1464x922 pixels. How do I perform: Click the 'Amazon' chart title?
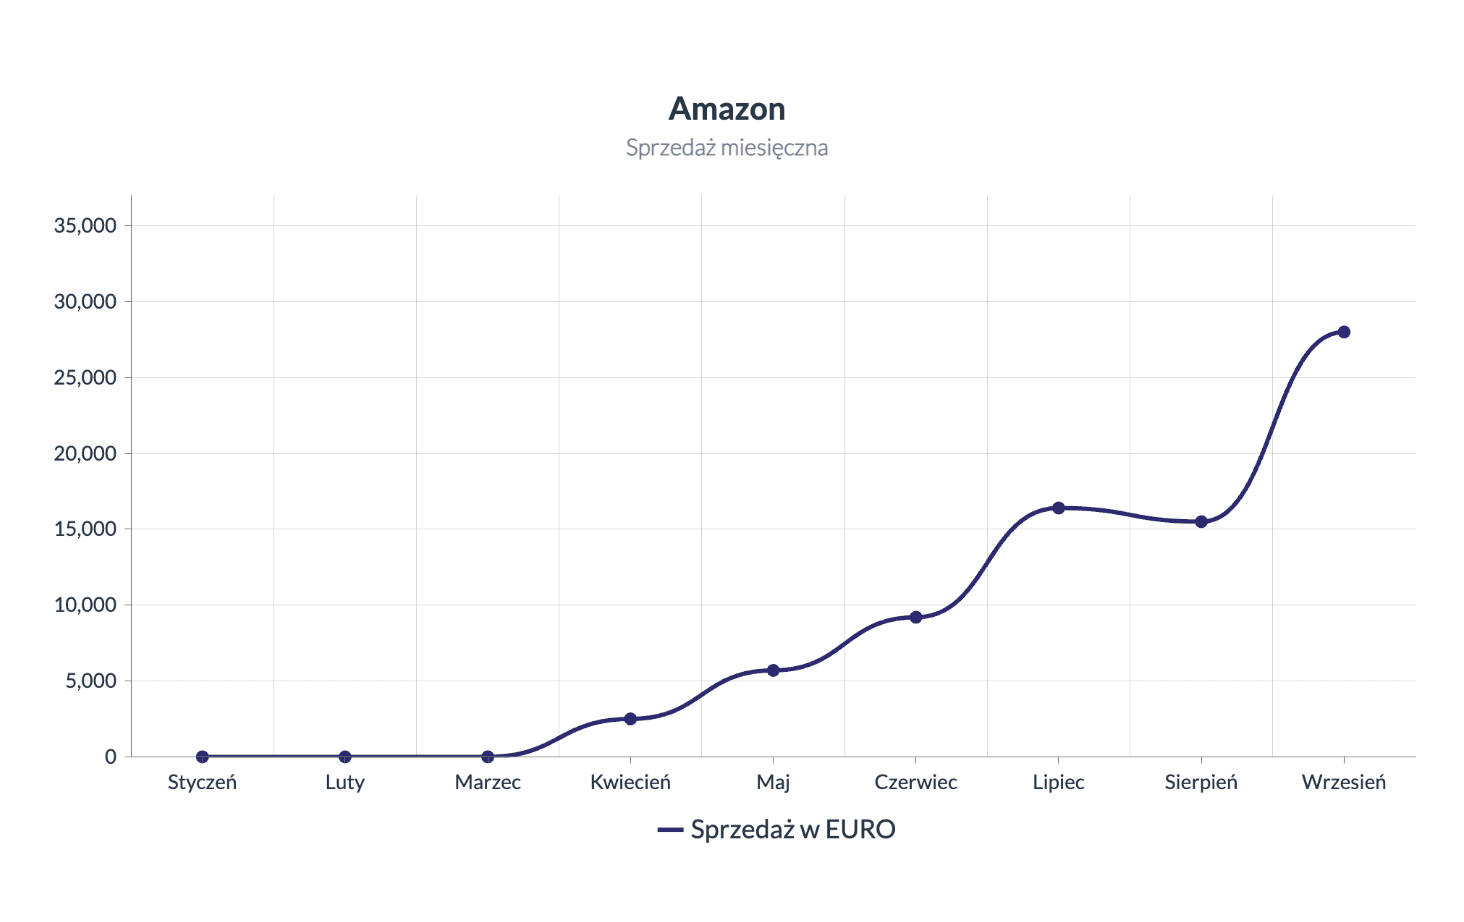(727, 108)
